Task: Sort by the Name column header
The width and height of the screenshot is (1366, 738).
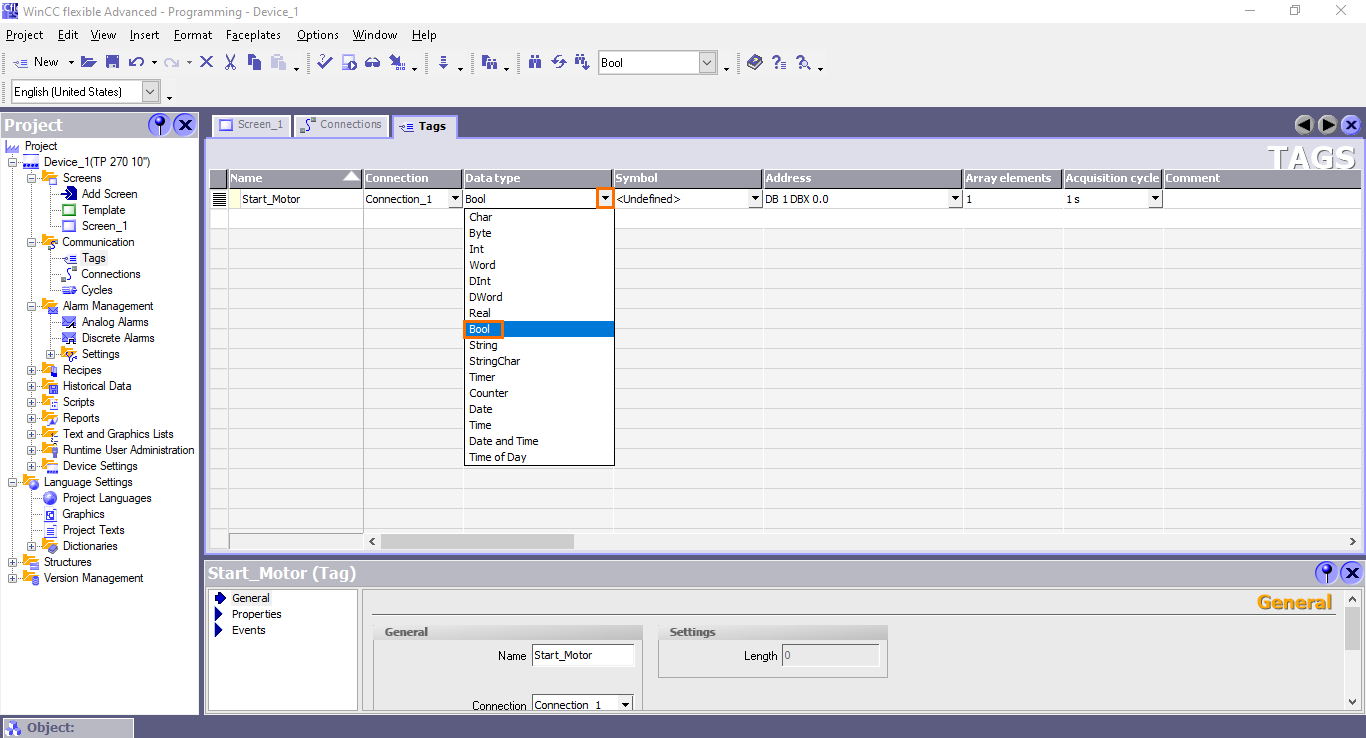Action: (295, 178)
